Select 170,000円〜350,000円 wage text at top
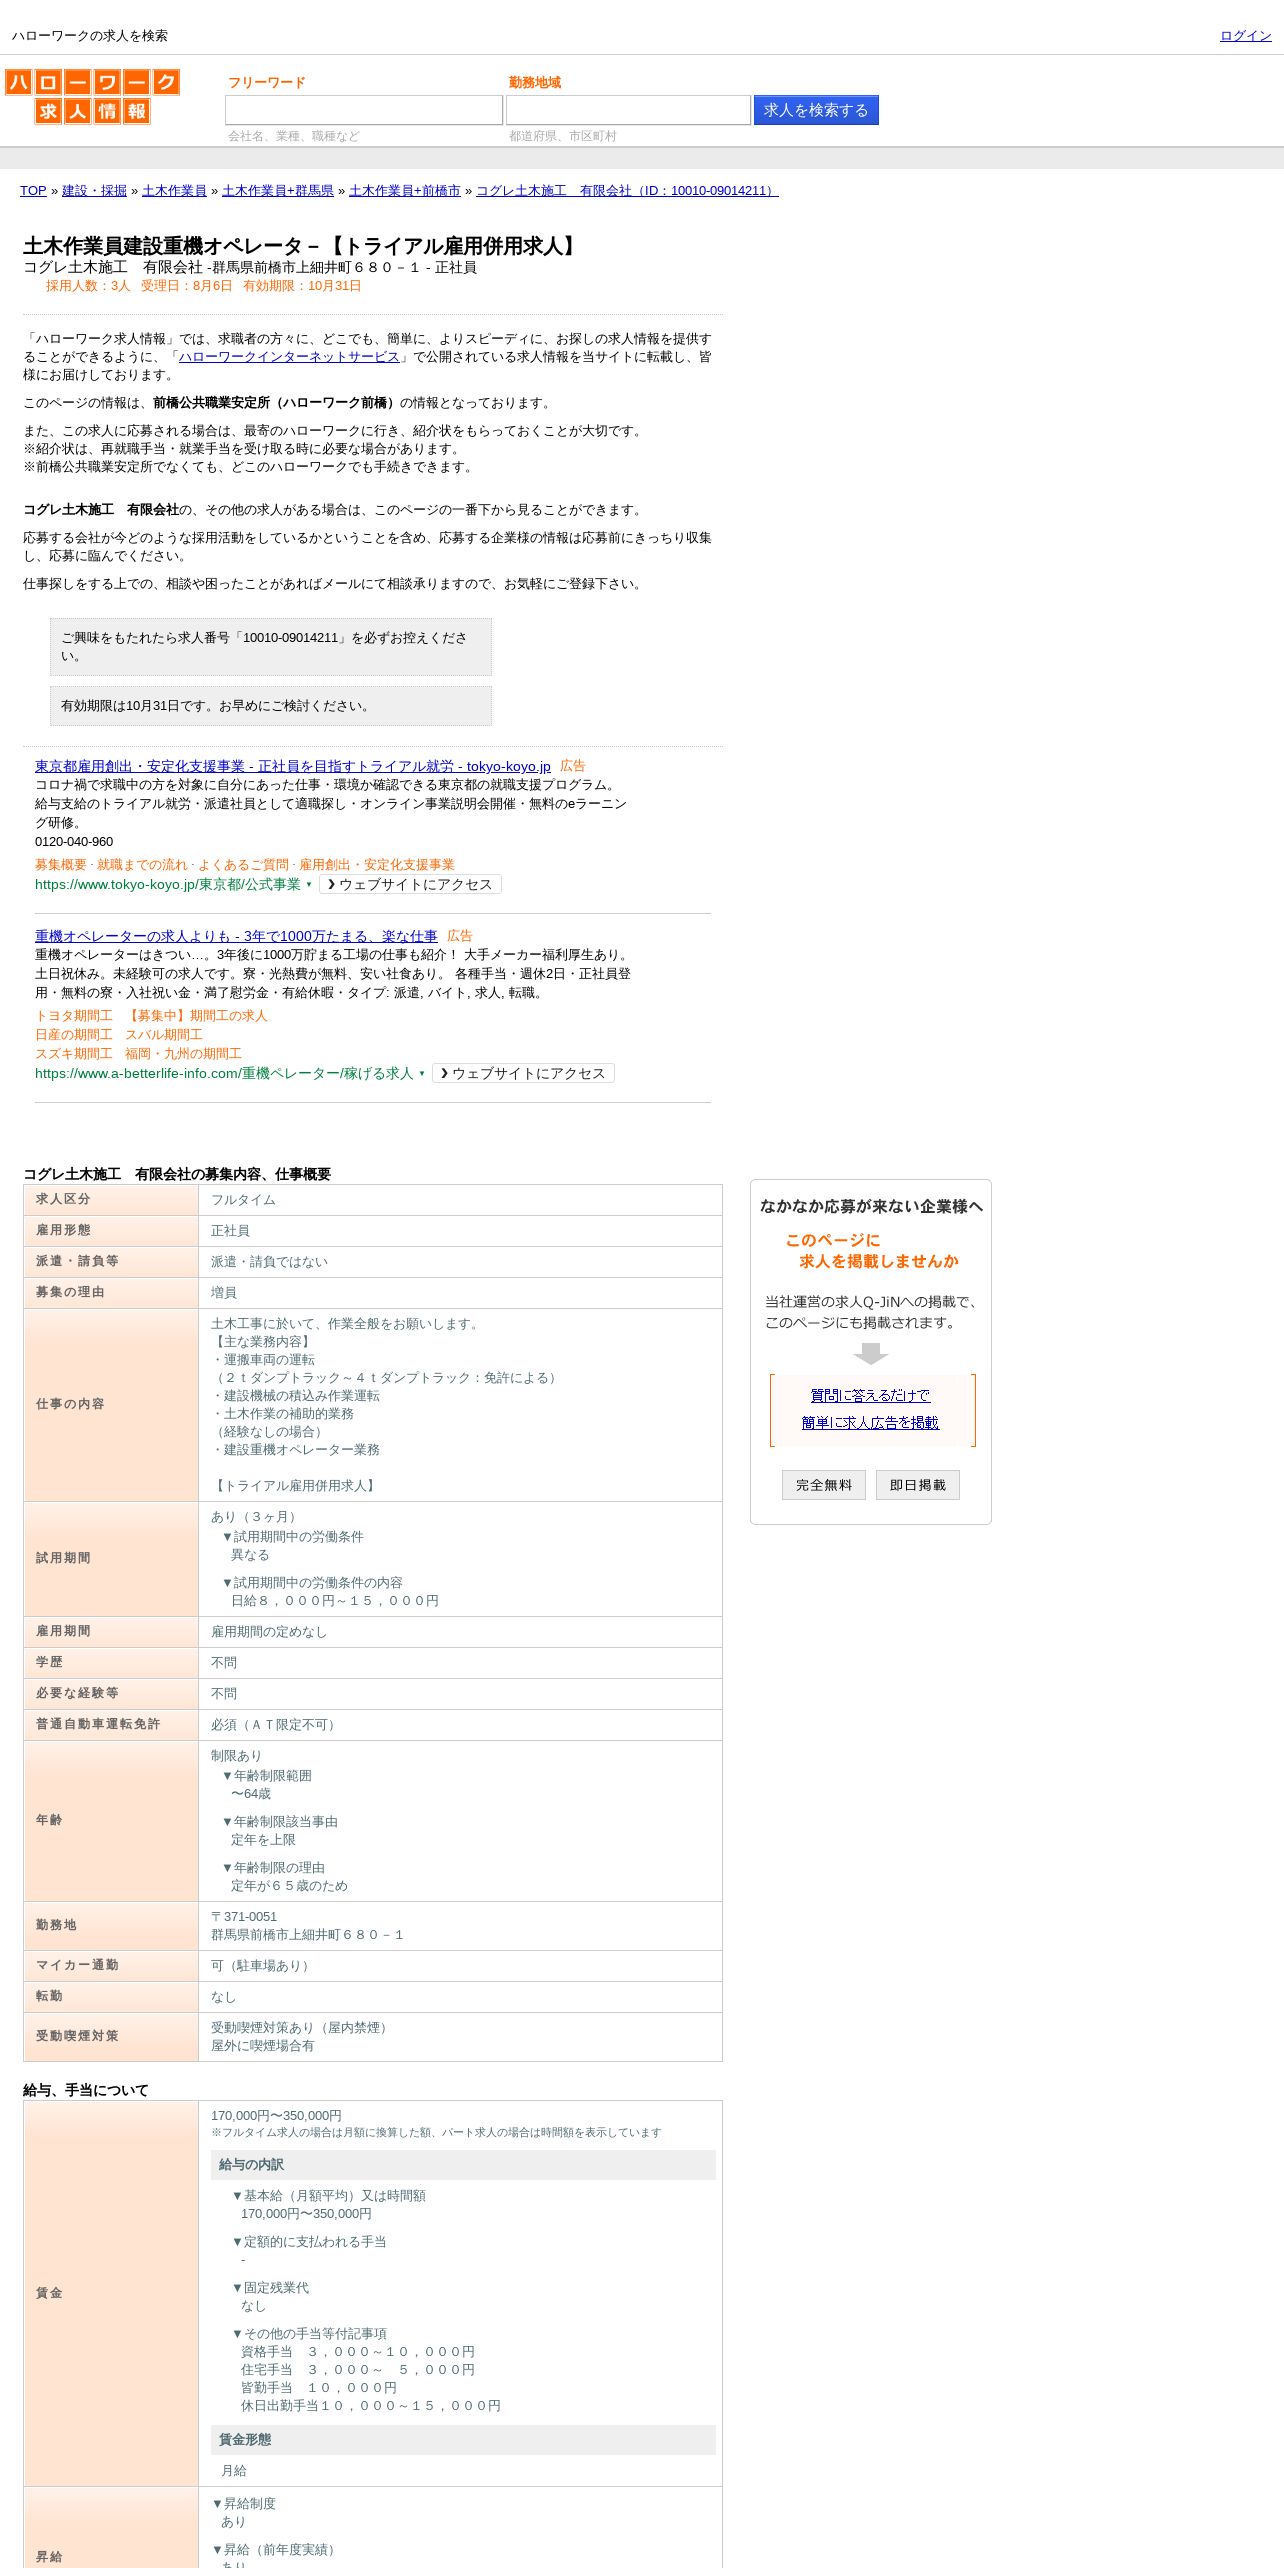Viewport: 1284px width, 2568px height. pos(276,2116)
